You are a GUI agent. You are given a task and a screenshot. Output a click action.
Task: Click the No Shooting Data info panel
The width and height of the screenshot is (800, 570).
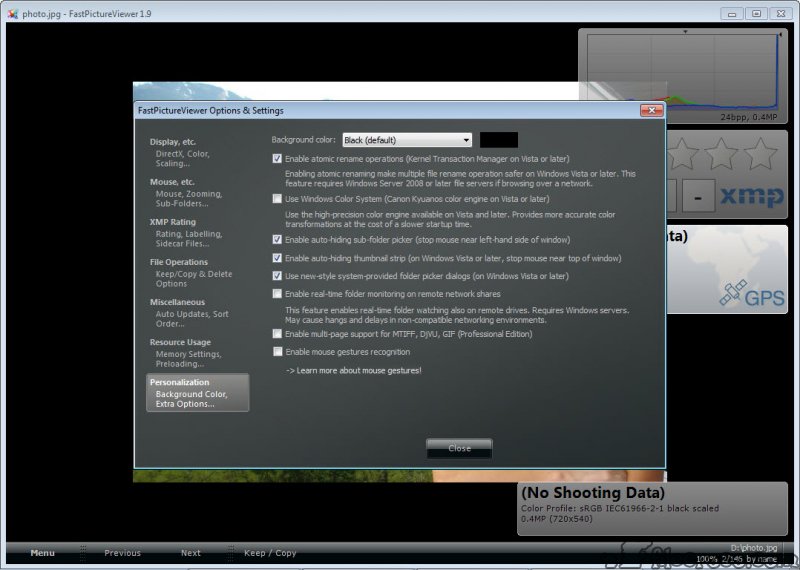point(652,509)
